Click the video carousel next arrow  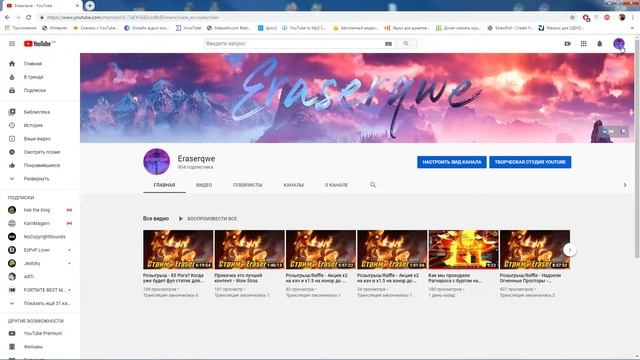(x=570, y=250)
